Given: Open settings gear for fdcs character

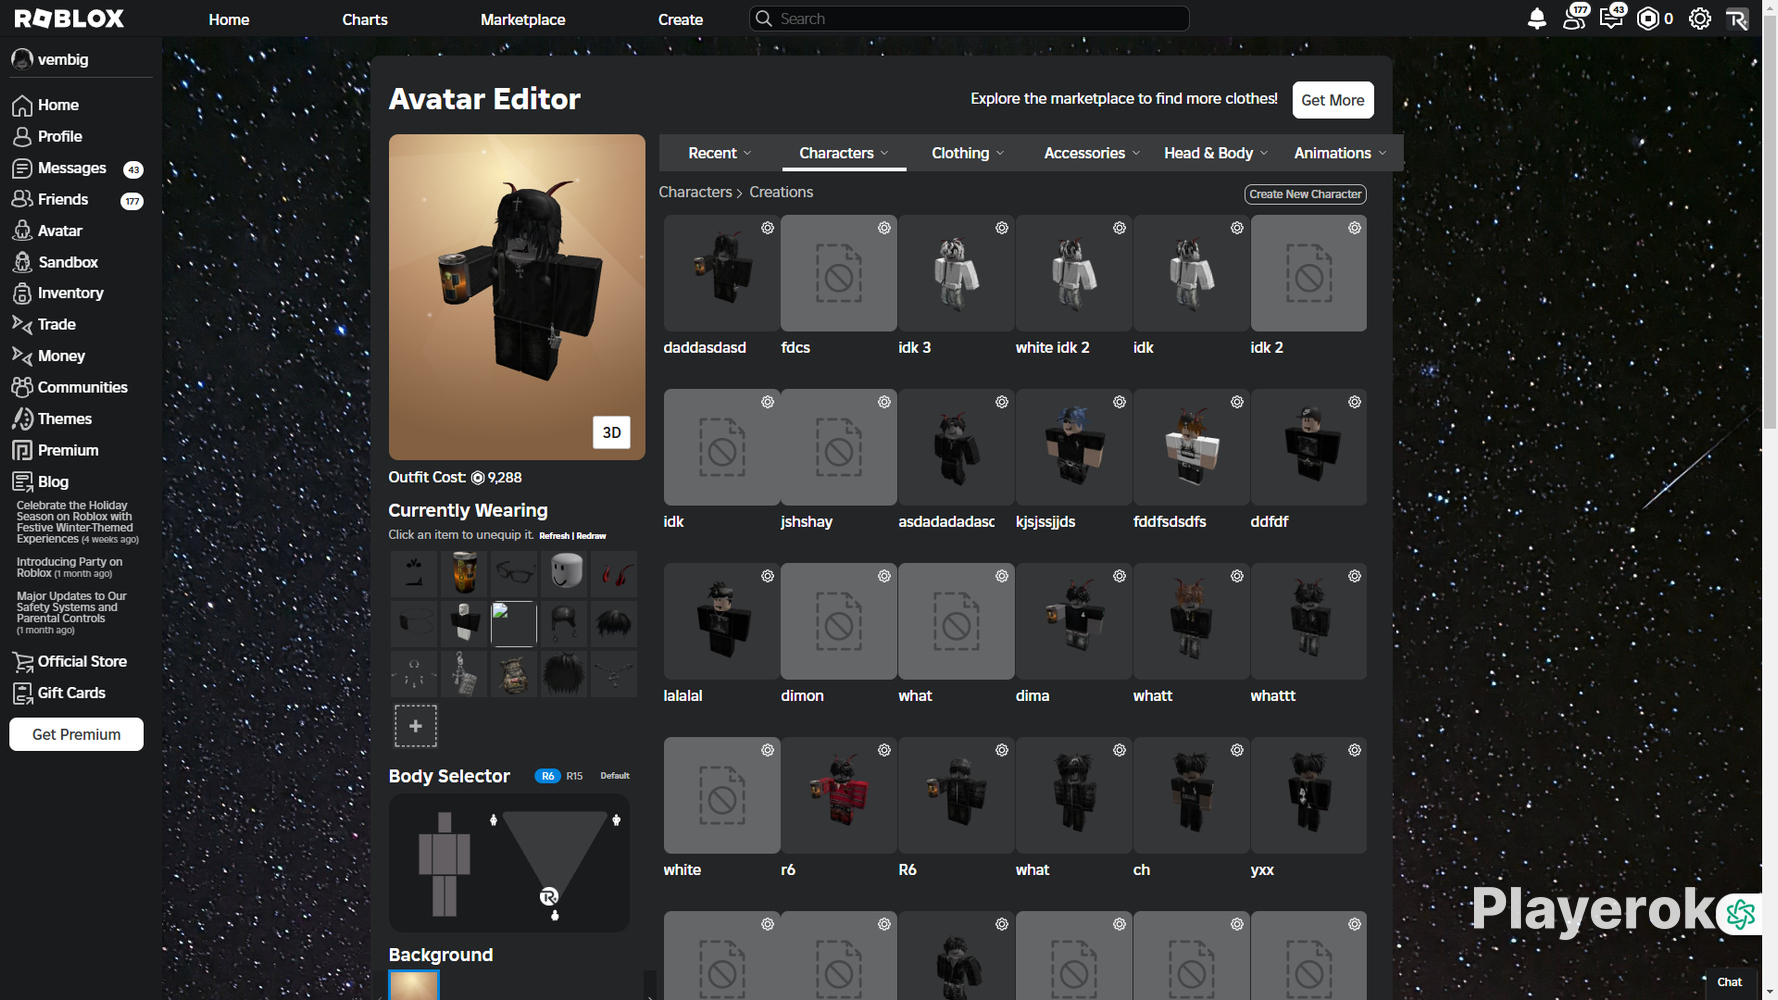Looking at the screenshot, I should (x=884, y=228).
